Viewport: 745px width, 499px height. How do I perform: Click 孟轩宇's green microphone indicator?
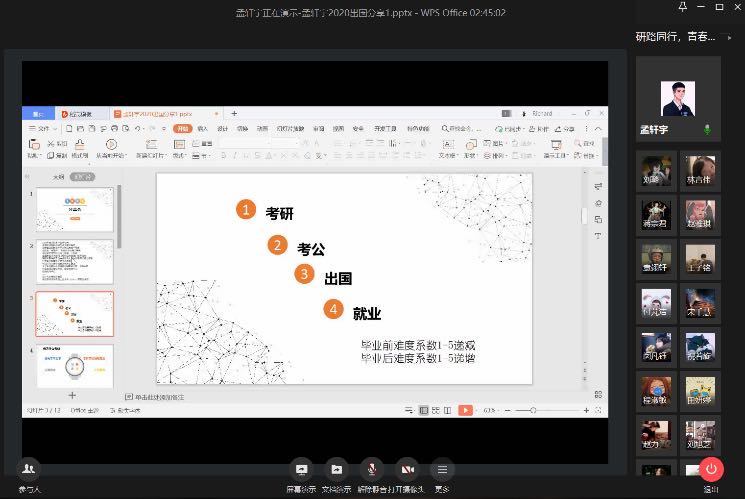[707, 129]
